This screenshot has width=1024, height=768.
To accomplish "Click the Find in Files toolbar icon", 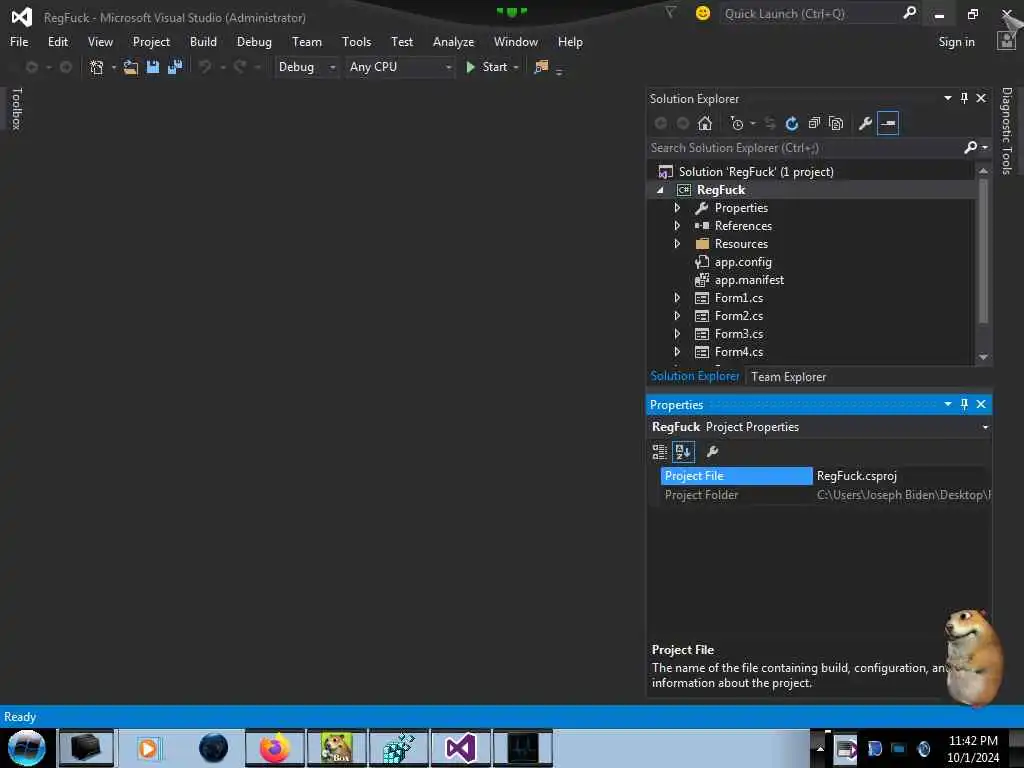I will point(541,67).
